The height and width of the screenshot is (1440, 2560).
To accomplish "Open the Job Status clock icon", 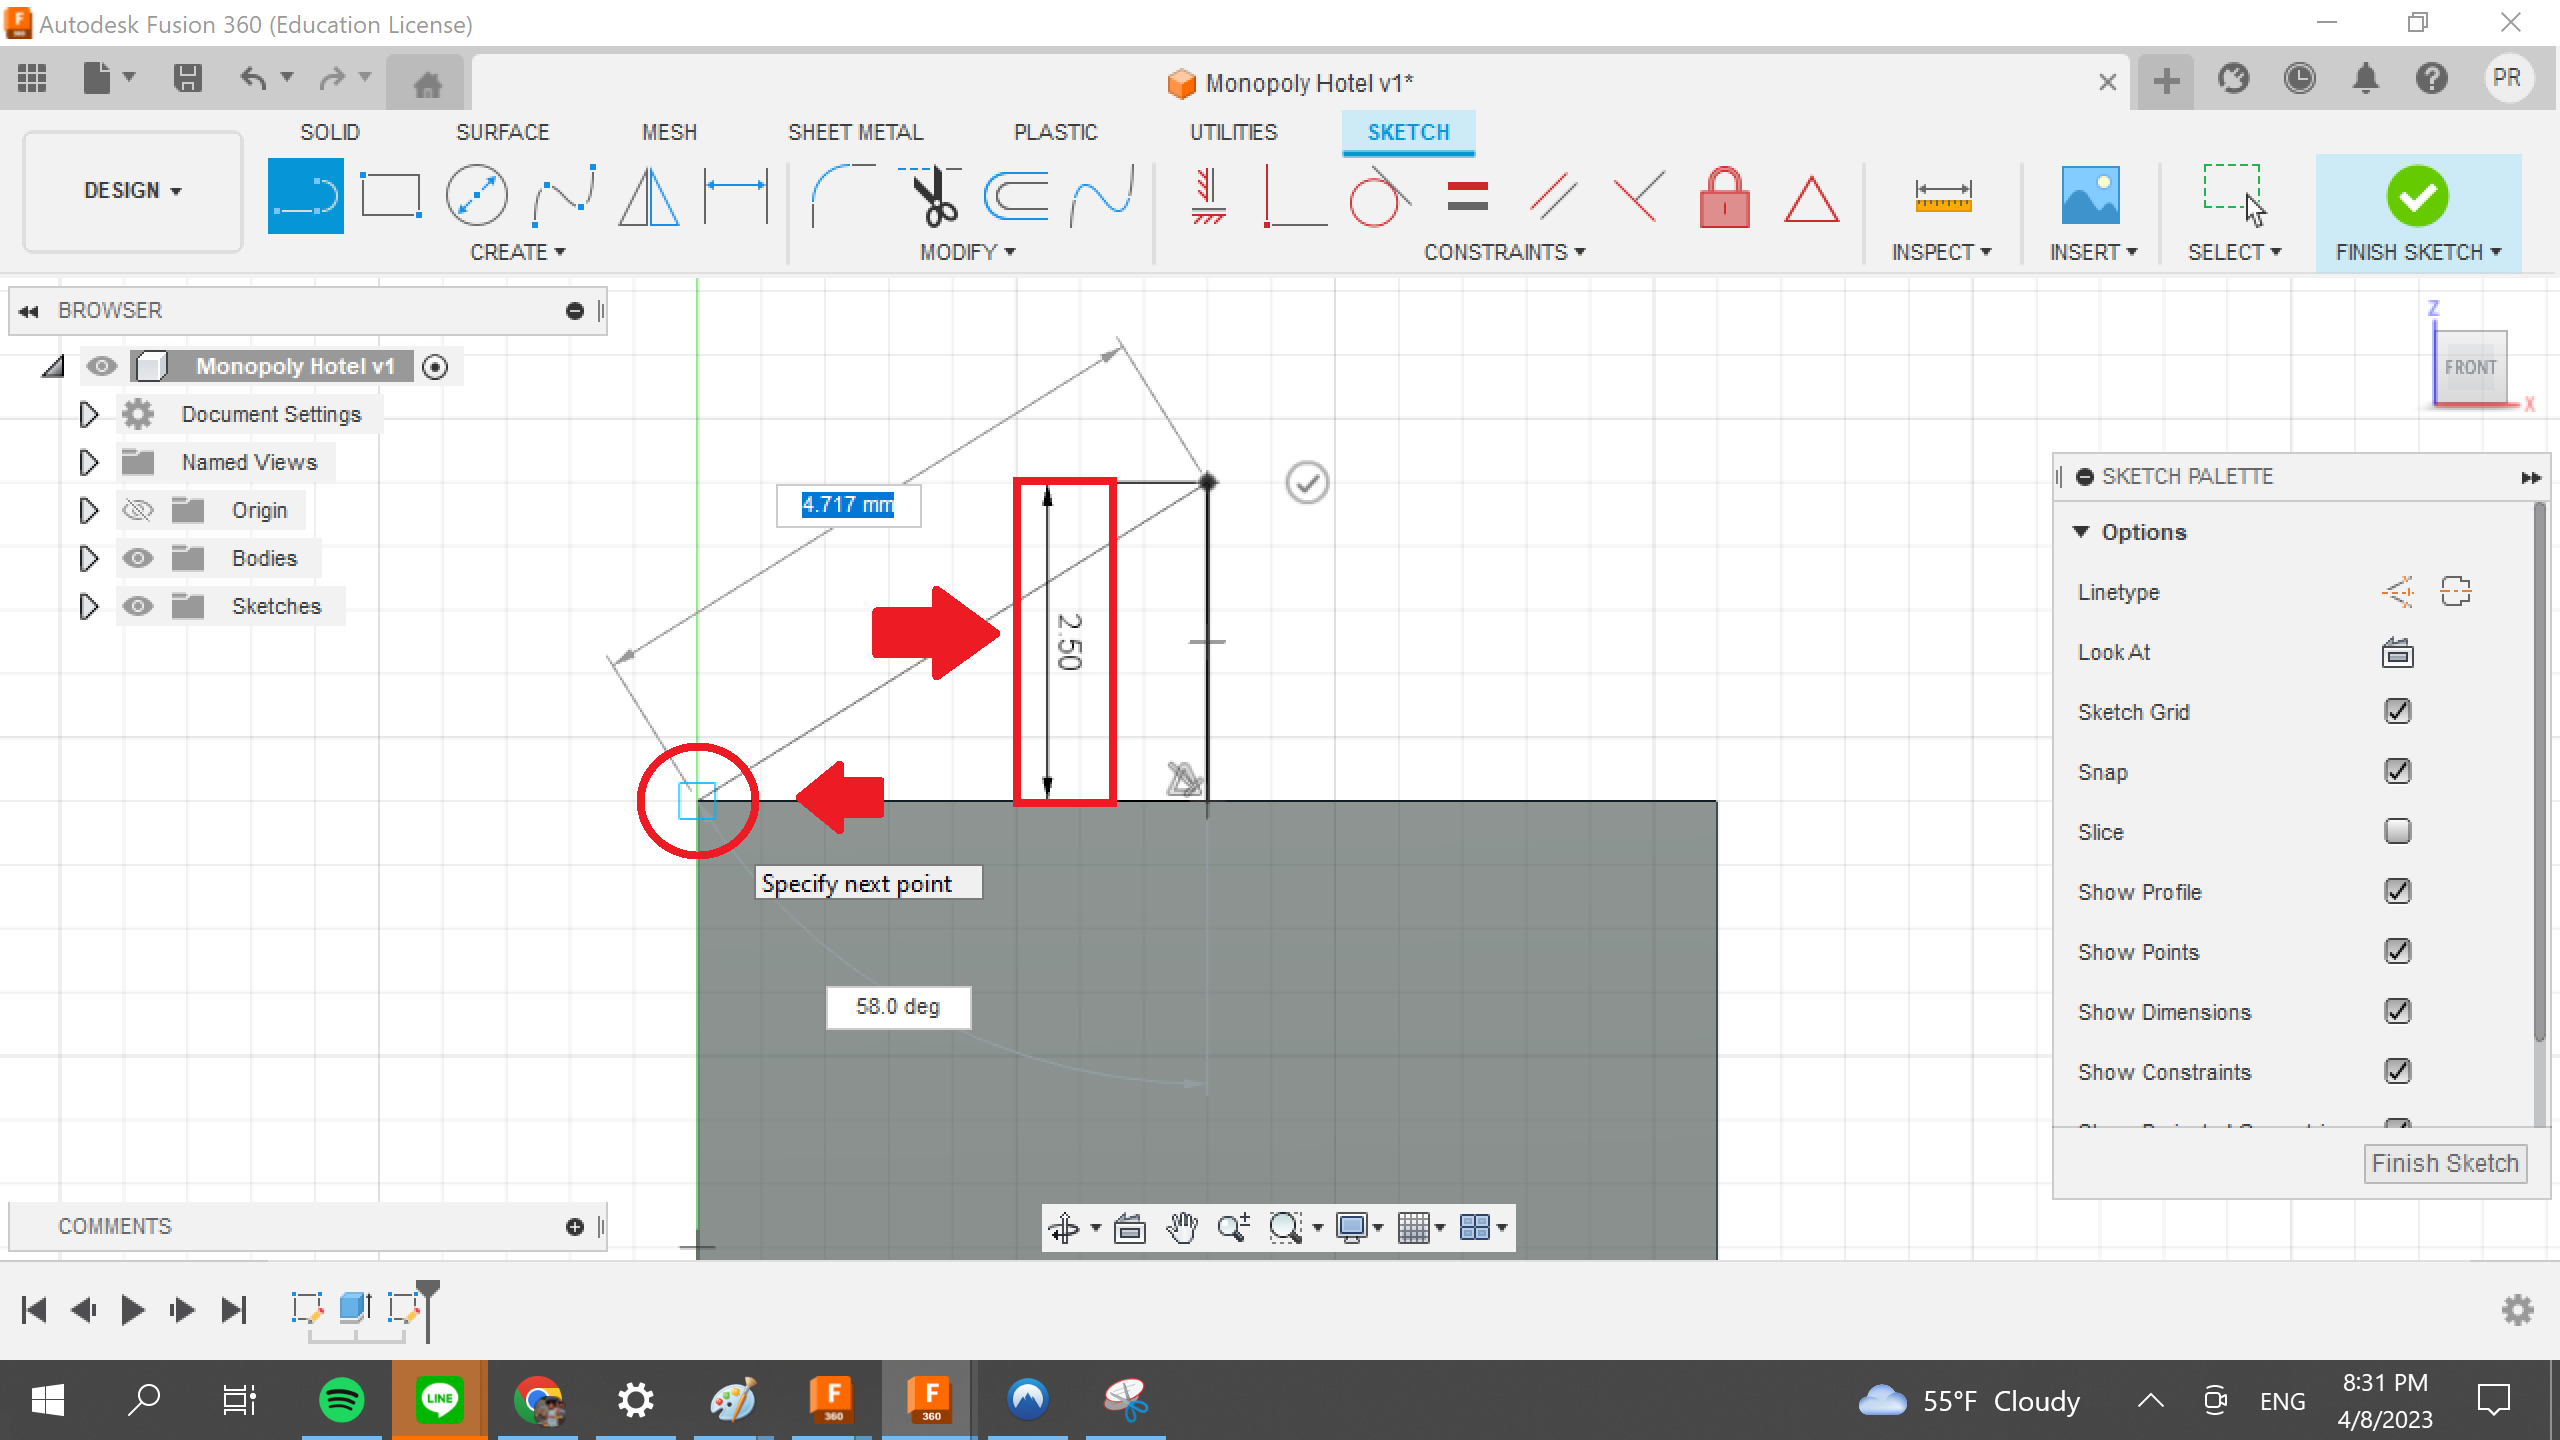I will tap(2299, 78).
